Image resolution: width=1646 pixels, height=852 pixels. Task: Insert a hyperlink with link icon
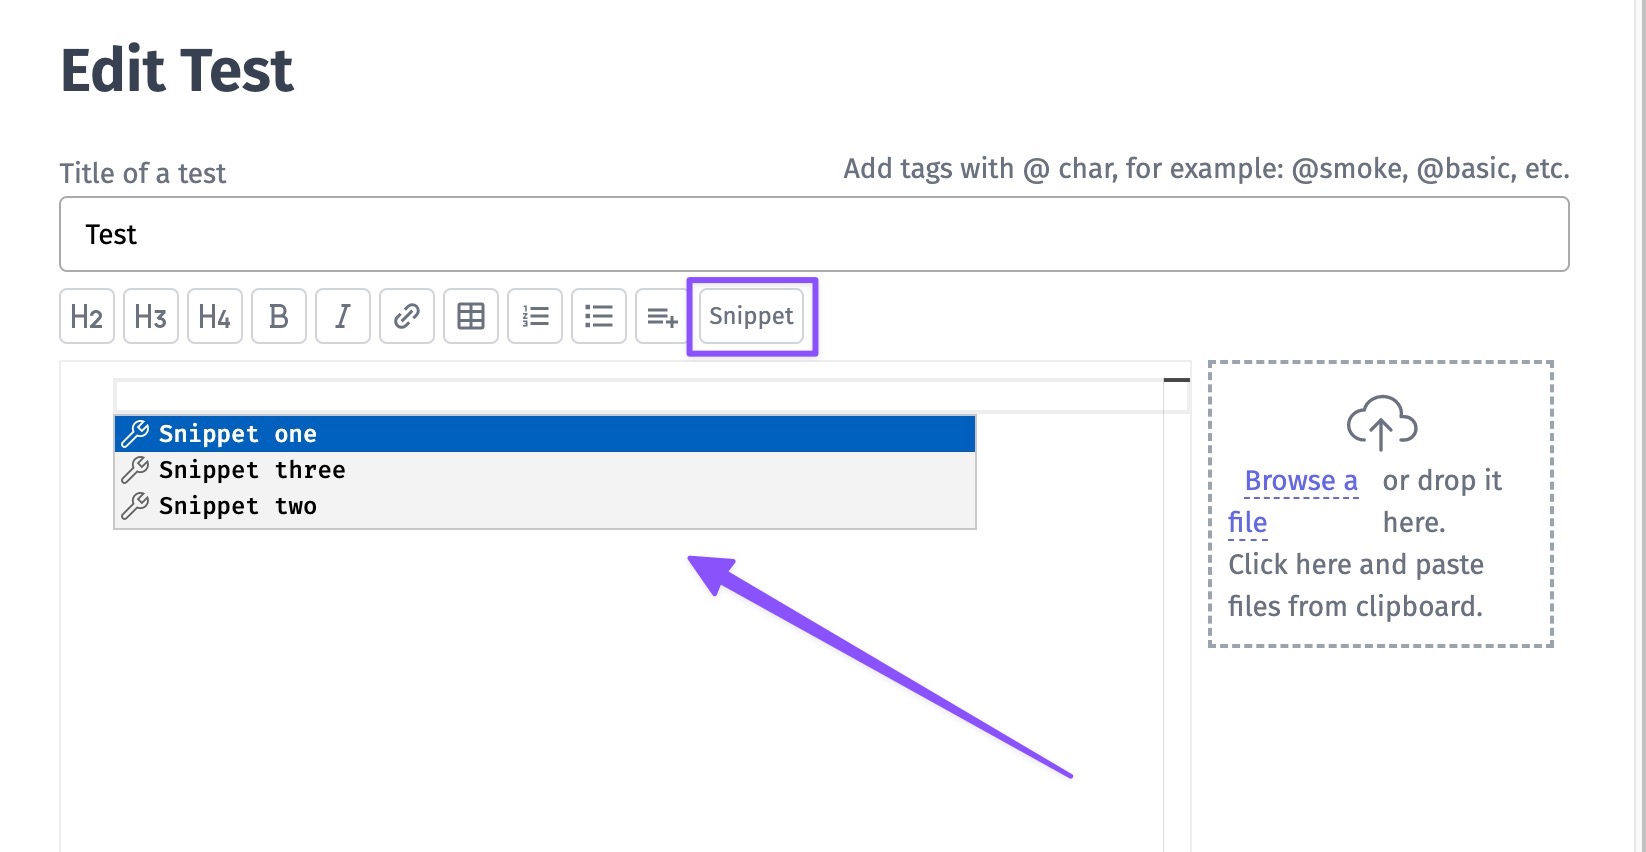pos(407,317)
